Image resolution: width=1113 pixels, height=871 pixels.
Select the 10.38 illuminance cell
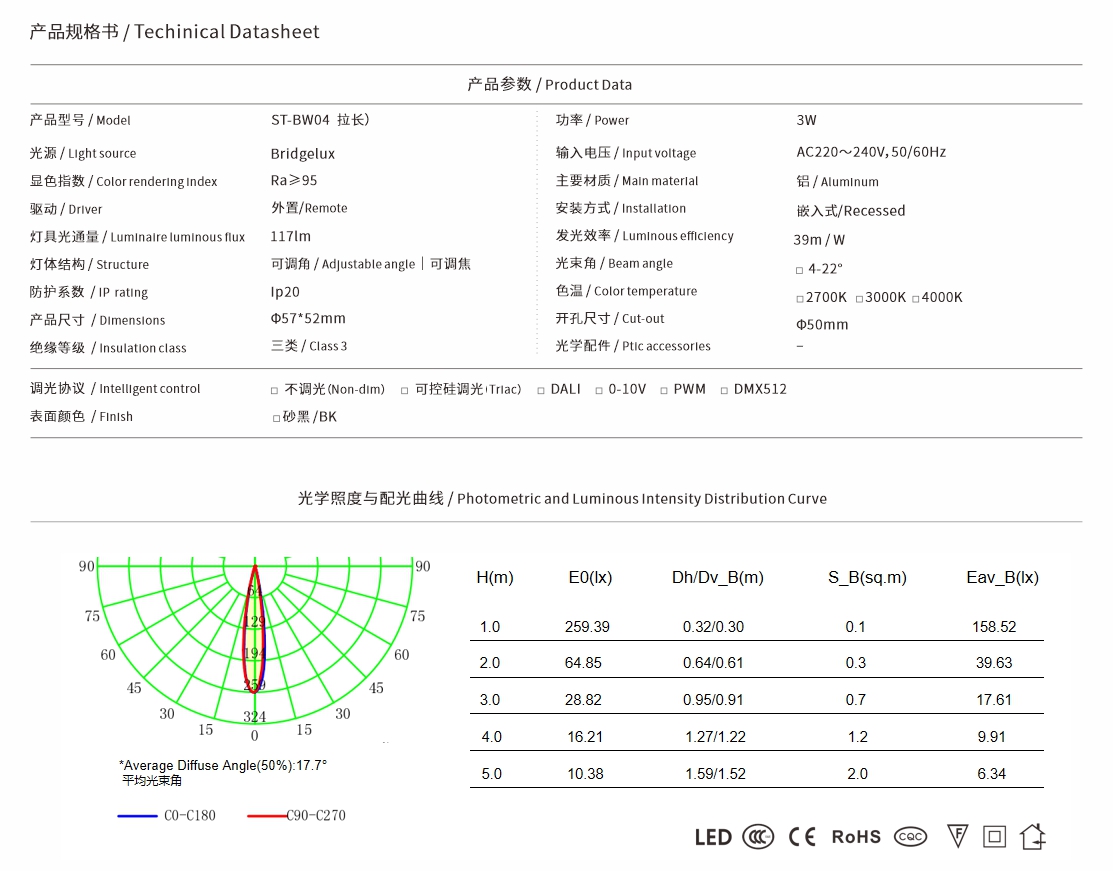point(585,774)
